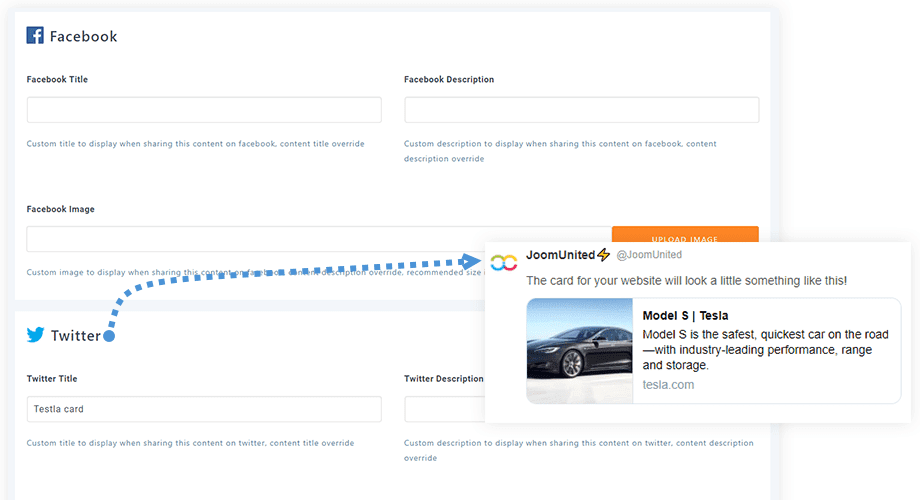Click the blue dot next to Twitter heading

pyautogui.click(x=109, y=336)
